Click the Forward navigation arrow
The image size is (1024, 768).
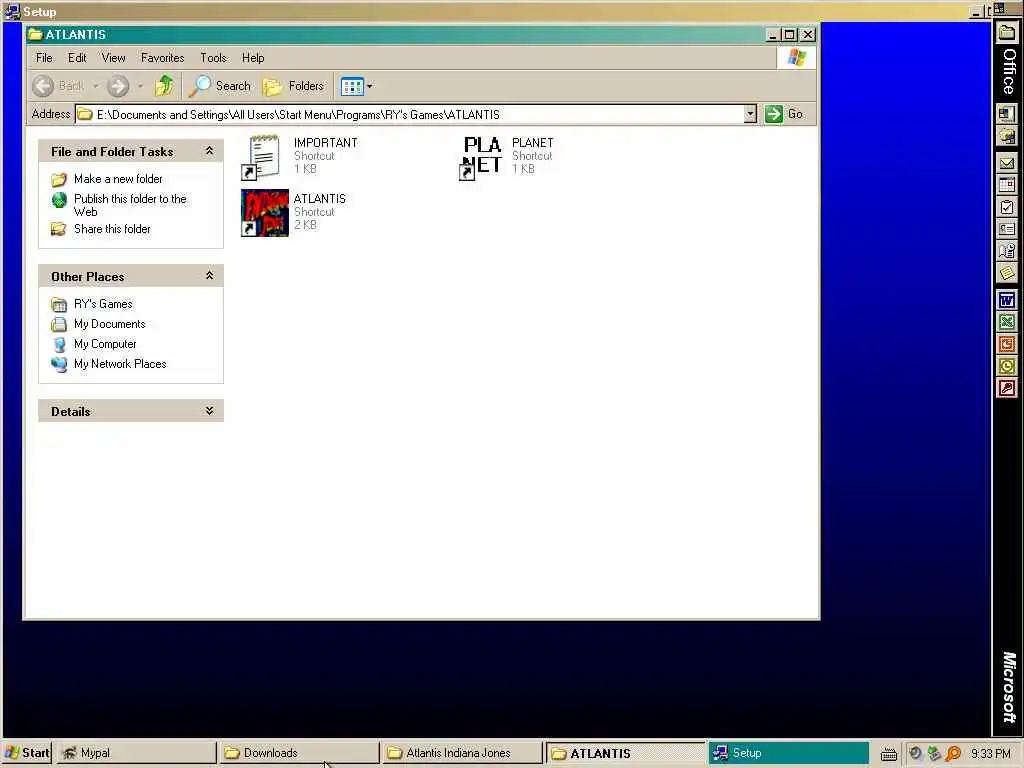(x=118, y=86)
